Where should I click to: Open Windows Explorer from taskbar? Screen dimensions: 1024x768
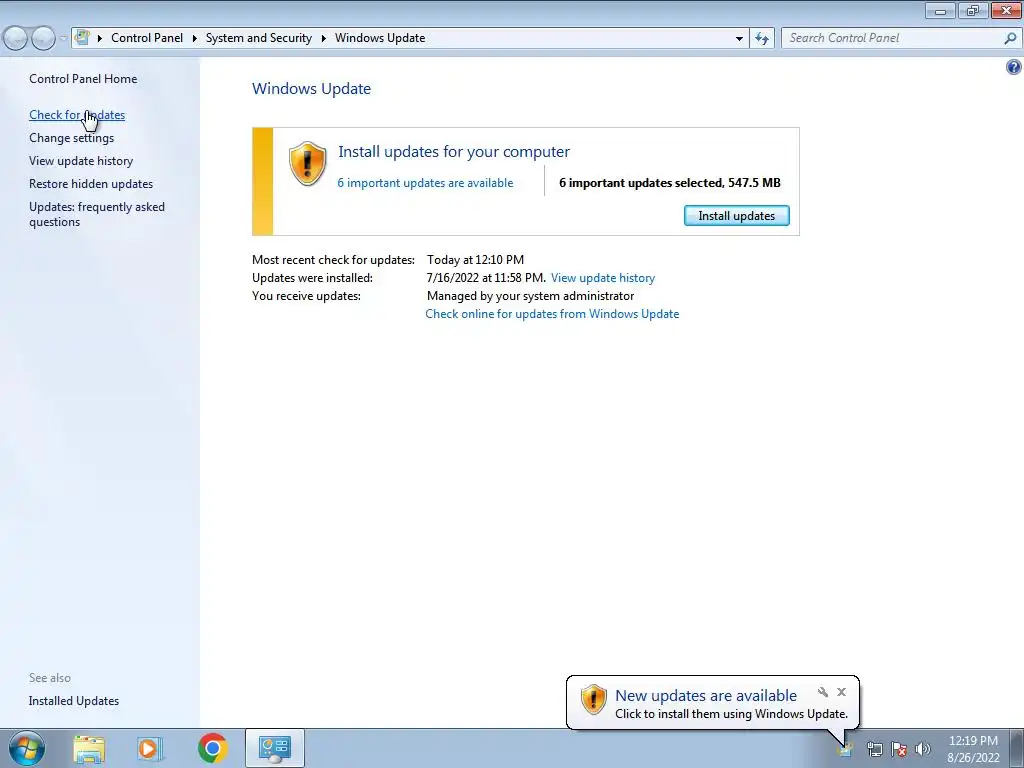pyautogui.click(x=89, y=749)
